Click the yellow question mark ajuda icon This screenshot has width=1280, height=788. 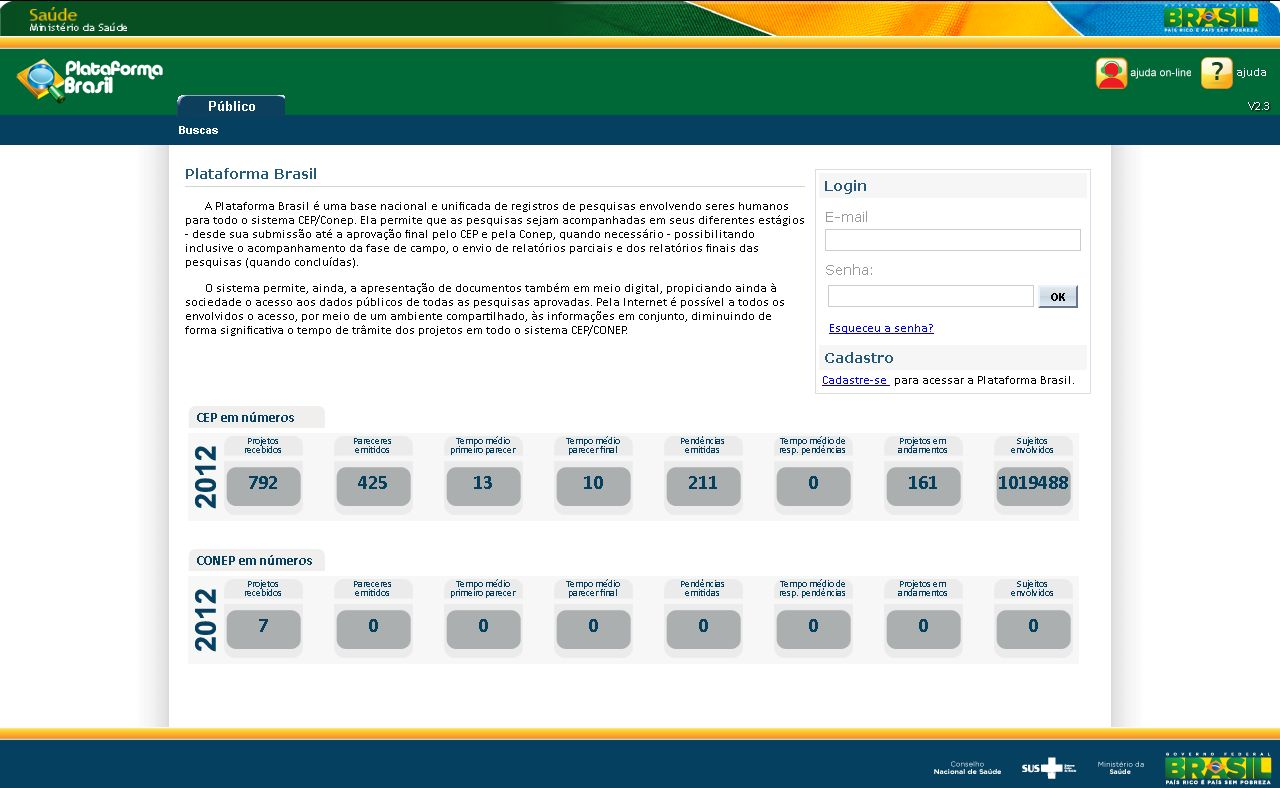[x=1217, y=73]
